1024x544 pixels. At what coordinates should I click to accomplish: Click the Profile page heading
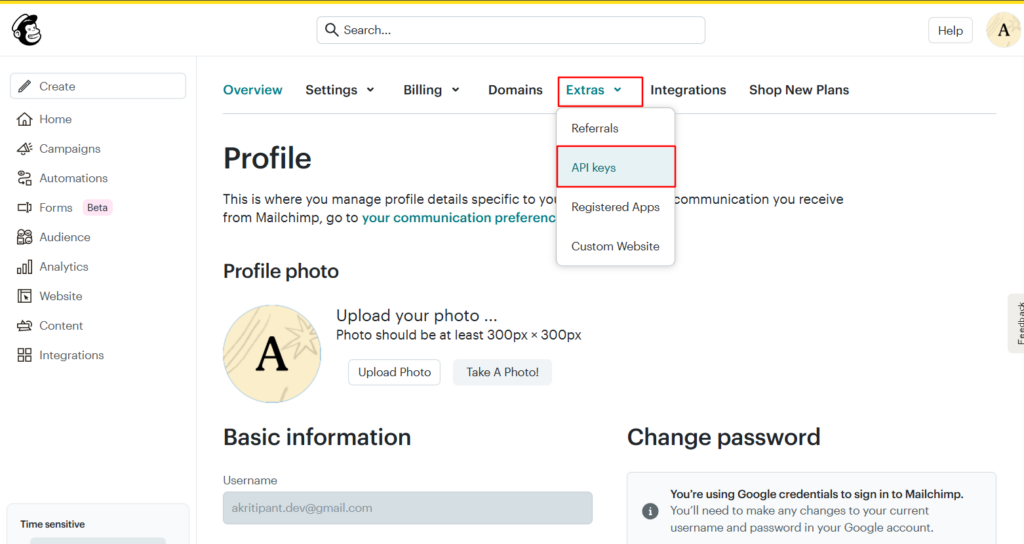click(x=267, y=158)
